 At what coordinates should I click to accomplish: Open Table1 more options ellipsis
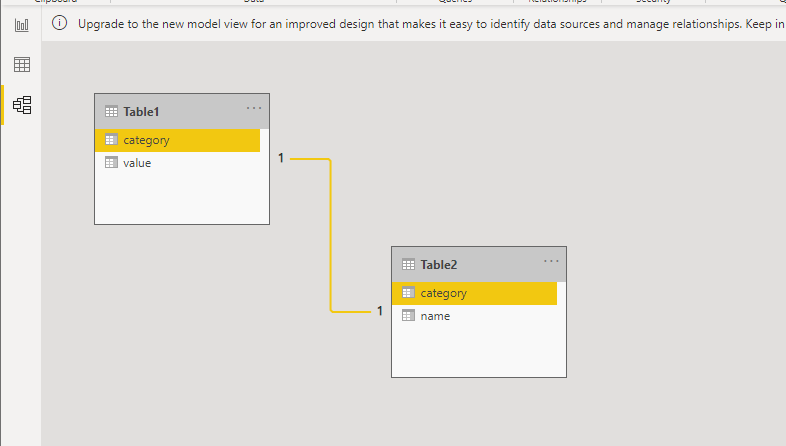pyautogui.click(x=254, y=108)
